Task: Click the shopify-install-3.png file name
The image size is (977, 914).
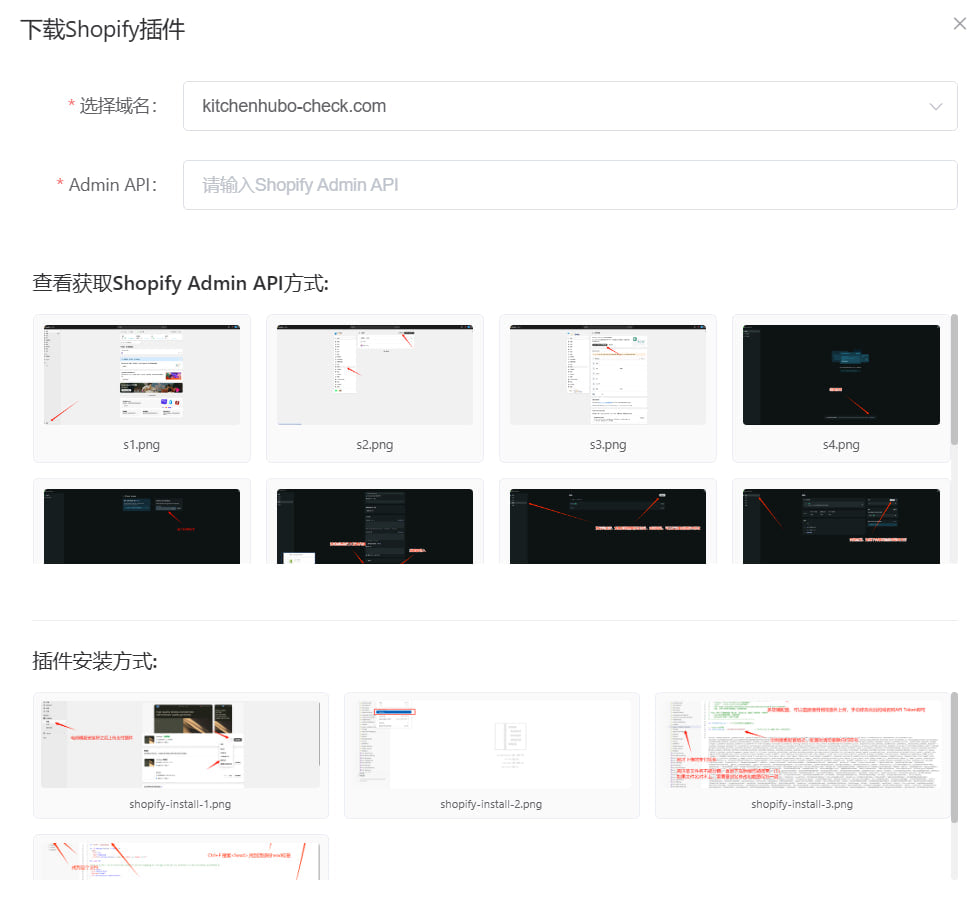Action: point(802,804)
